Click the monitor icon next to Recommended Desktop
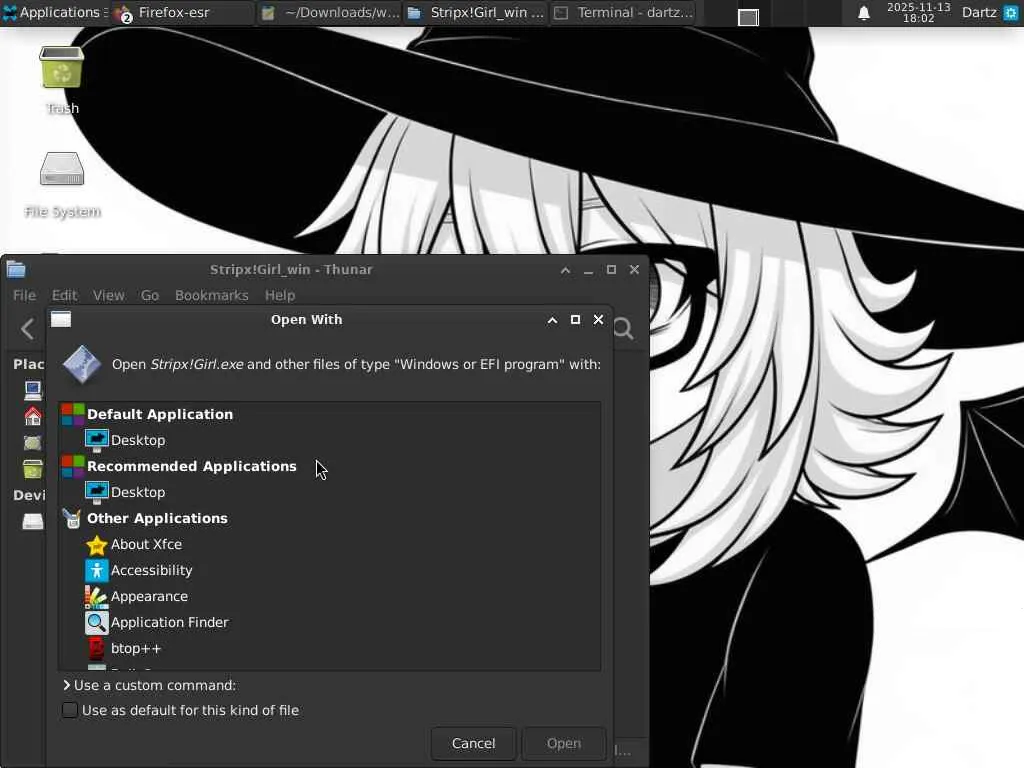Screen dimensions: 1024x768 [97, 492]
